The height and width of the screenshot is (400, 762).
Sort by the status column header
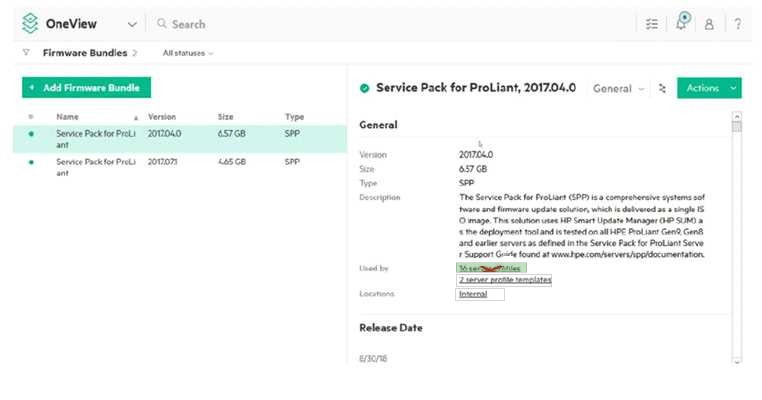point(31,117)
